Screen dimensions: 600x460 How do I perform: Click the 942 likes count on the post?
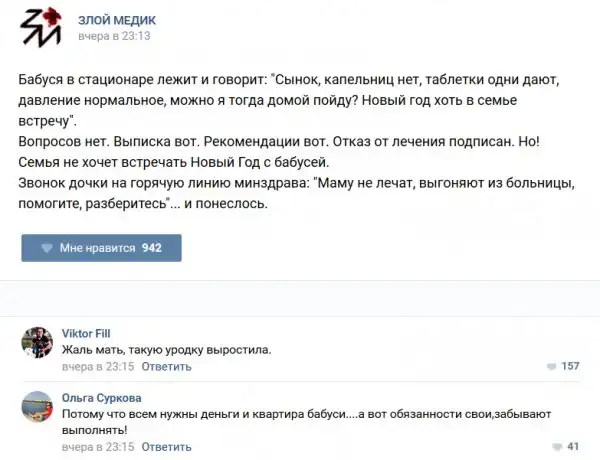pyautogui.click(x=152, y=247)
